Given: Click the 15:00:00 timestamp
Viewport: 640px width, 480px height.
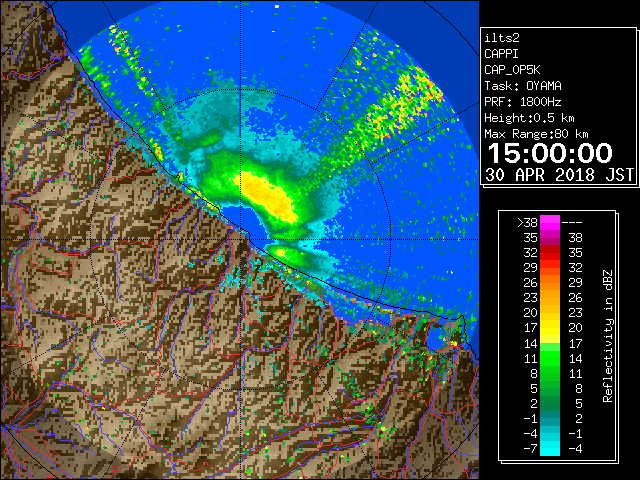Looking at the screenshot, I should [550, 153].
